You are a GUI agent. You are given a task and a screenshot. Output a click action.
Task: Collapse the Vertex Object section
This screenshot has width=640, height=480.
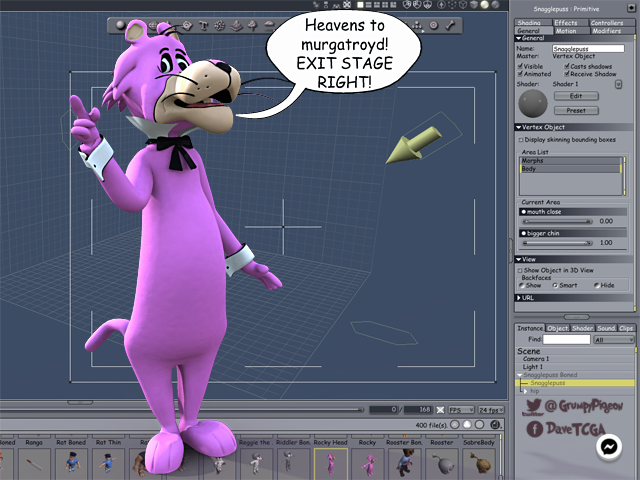pyautogui.click(x=518, y=127)
